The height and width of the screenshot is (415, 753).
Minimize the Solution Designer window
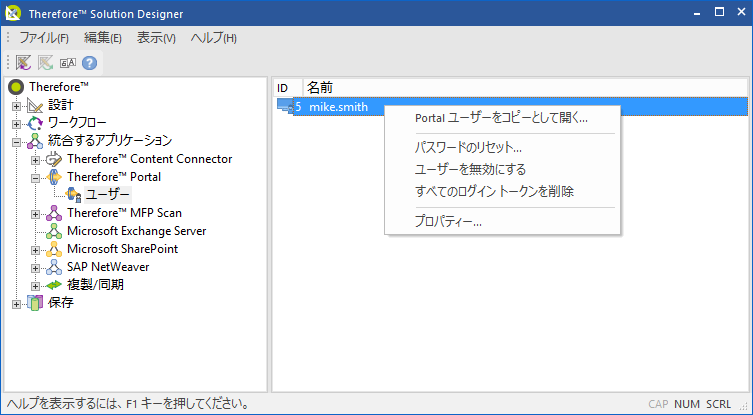click(x=697, y=12)
